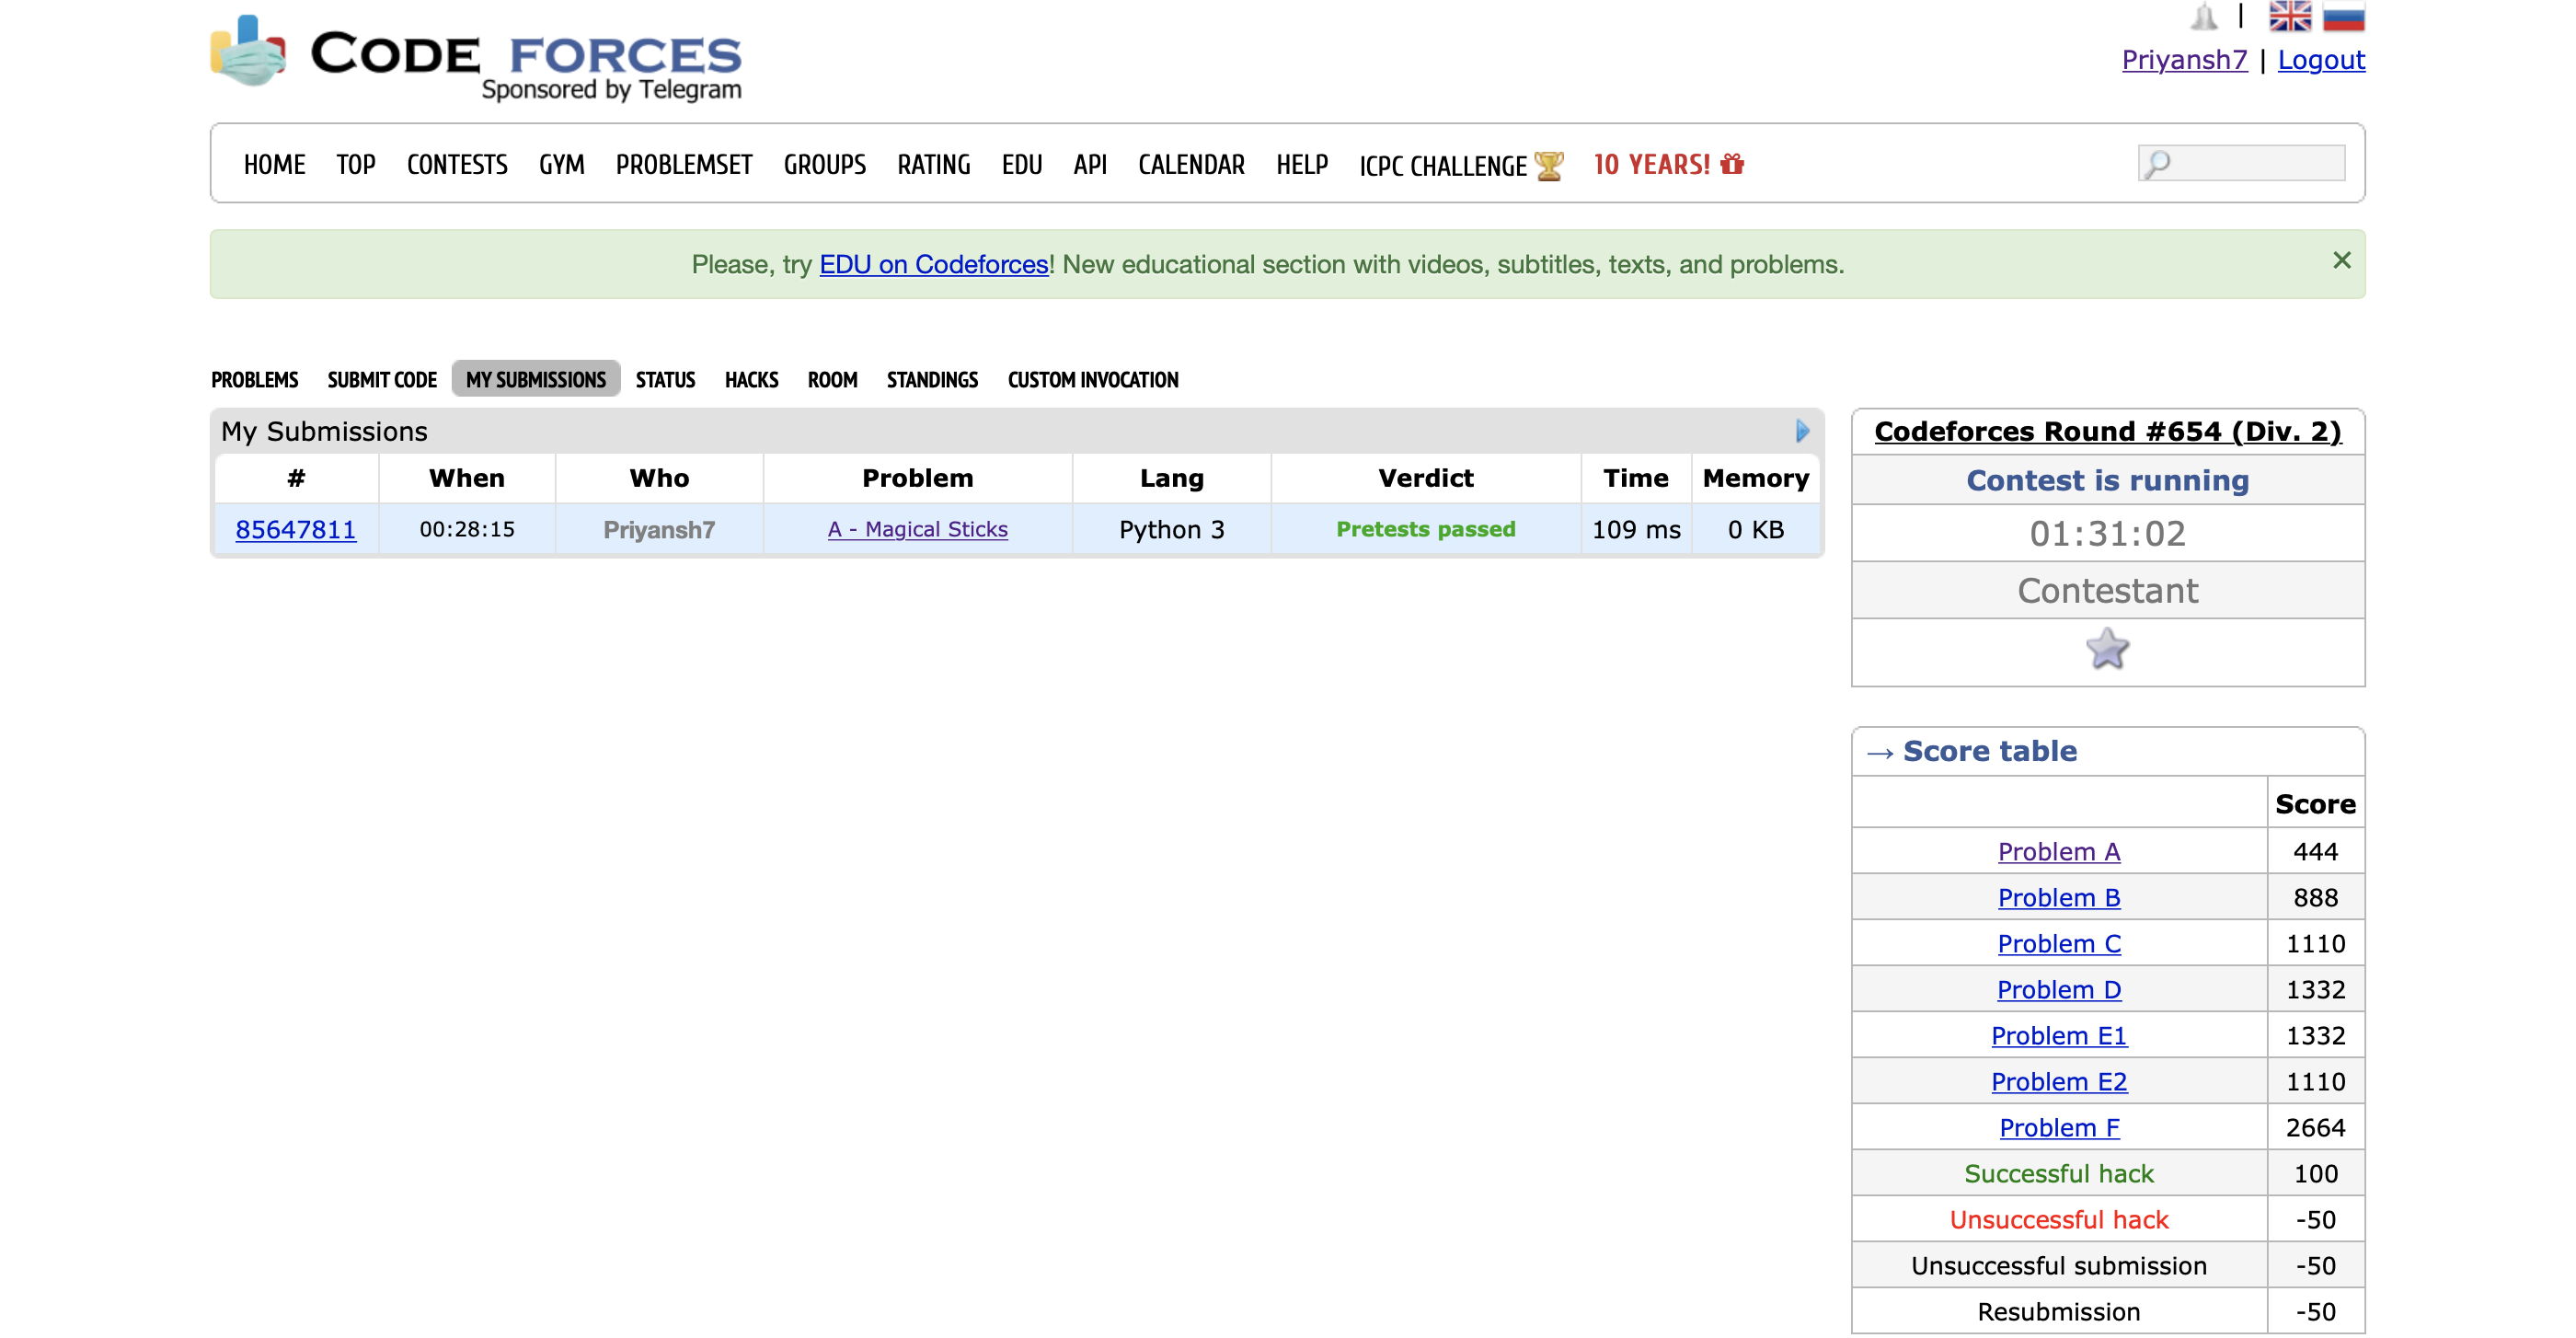The height and width of the screenshot is (1338, 2576).
Task: Open EDU on Codeforces link
Action: click(x=933, y=264)
